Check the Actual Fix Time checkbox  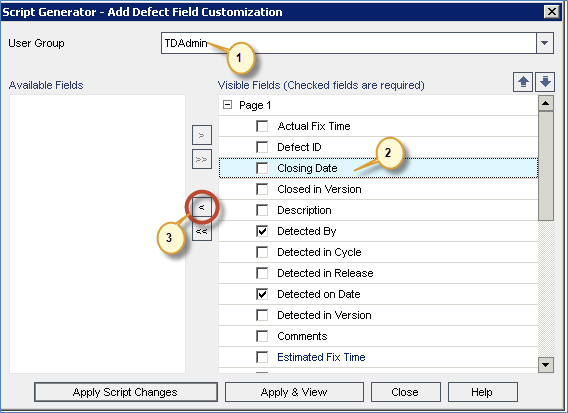(262, 126)
